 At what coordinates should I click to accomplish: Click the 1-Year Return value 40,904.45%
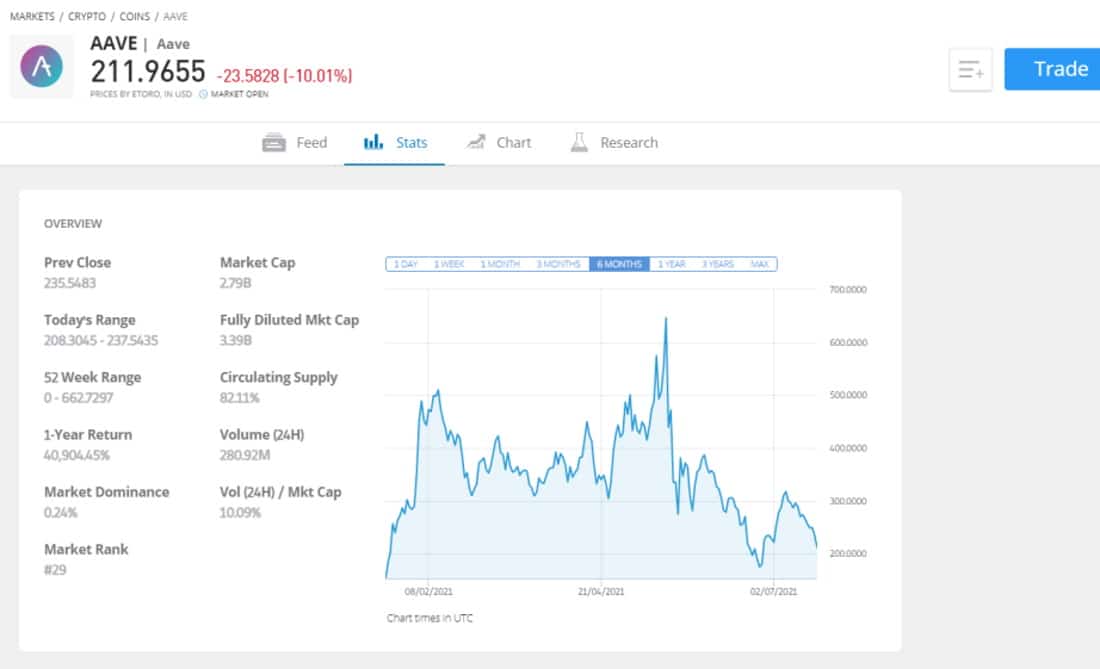click(77, 456)
